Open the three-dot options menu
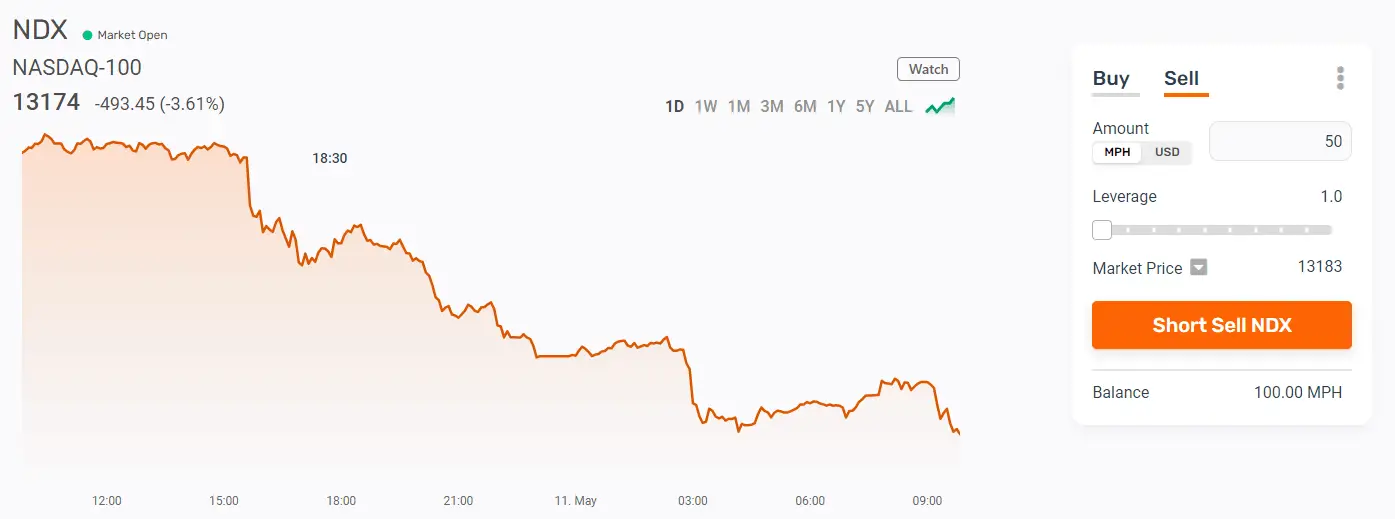Screen dimensions: 1395x519 coord(1340,78)
